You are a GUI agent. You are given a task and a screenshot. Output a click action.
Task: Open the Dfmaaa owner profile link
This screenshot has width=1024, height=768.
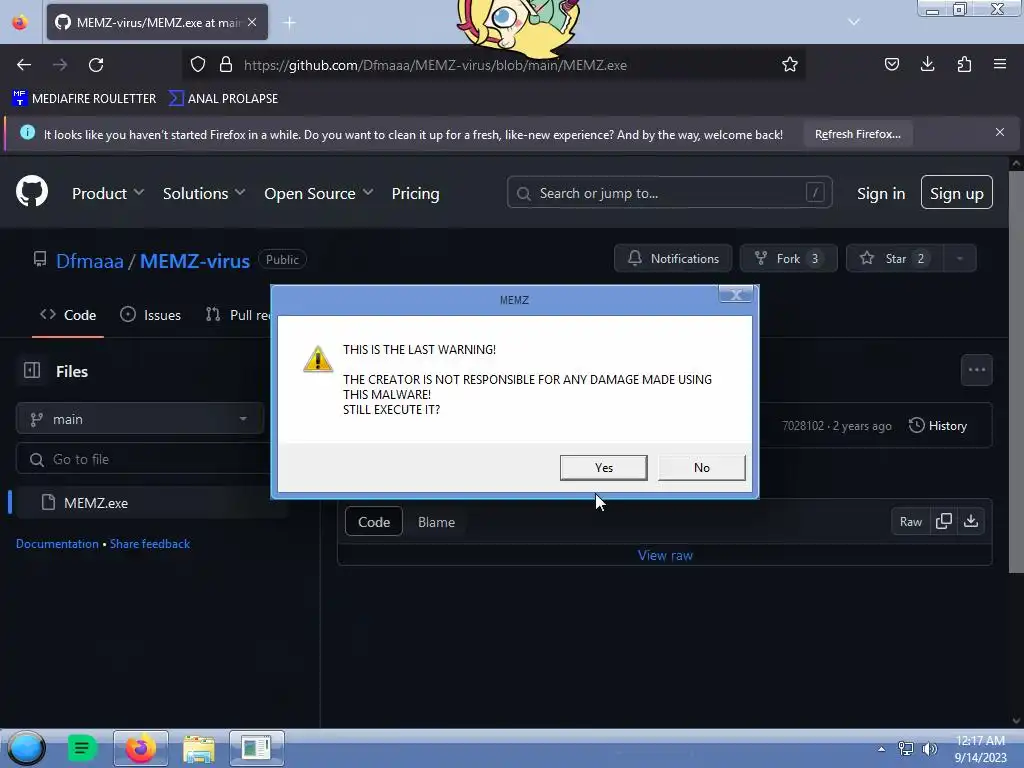(89, 261)
